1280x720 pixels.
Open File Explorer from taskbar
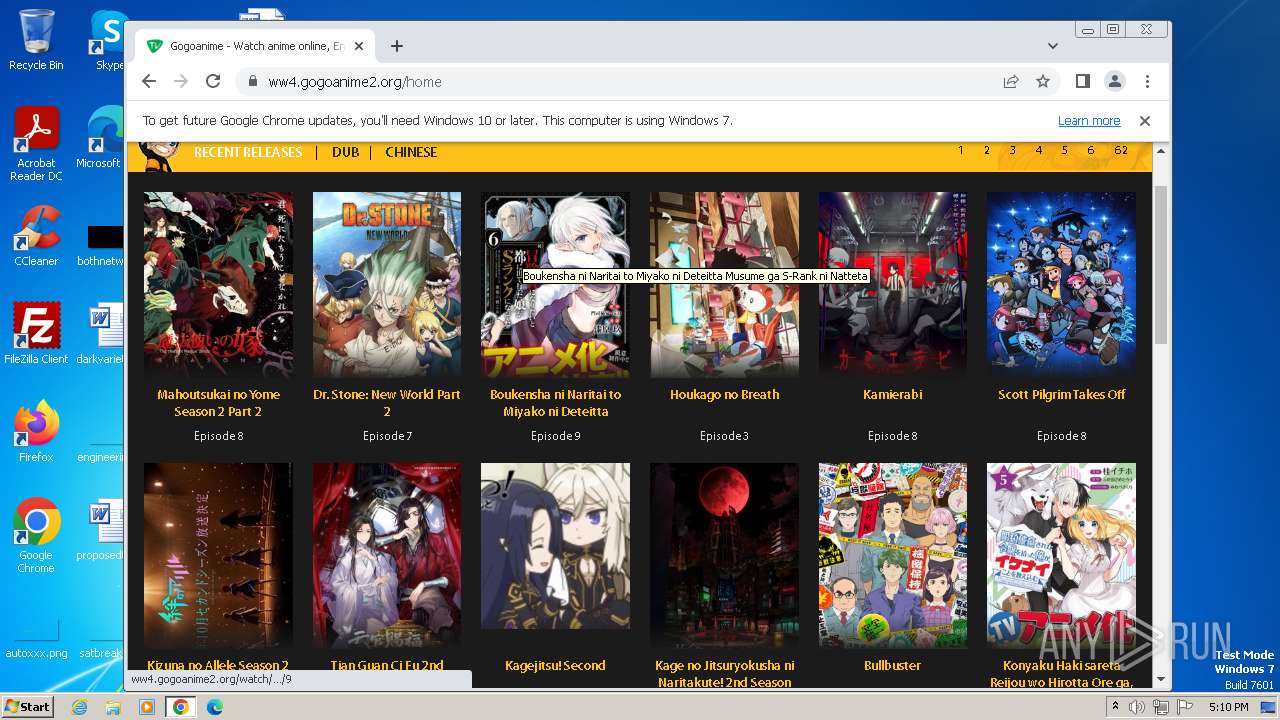(x=113, y=707)
